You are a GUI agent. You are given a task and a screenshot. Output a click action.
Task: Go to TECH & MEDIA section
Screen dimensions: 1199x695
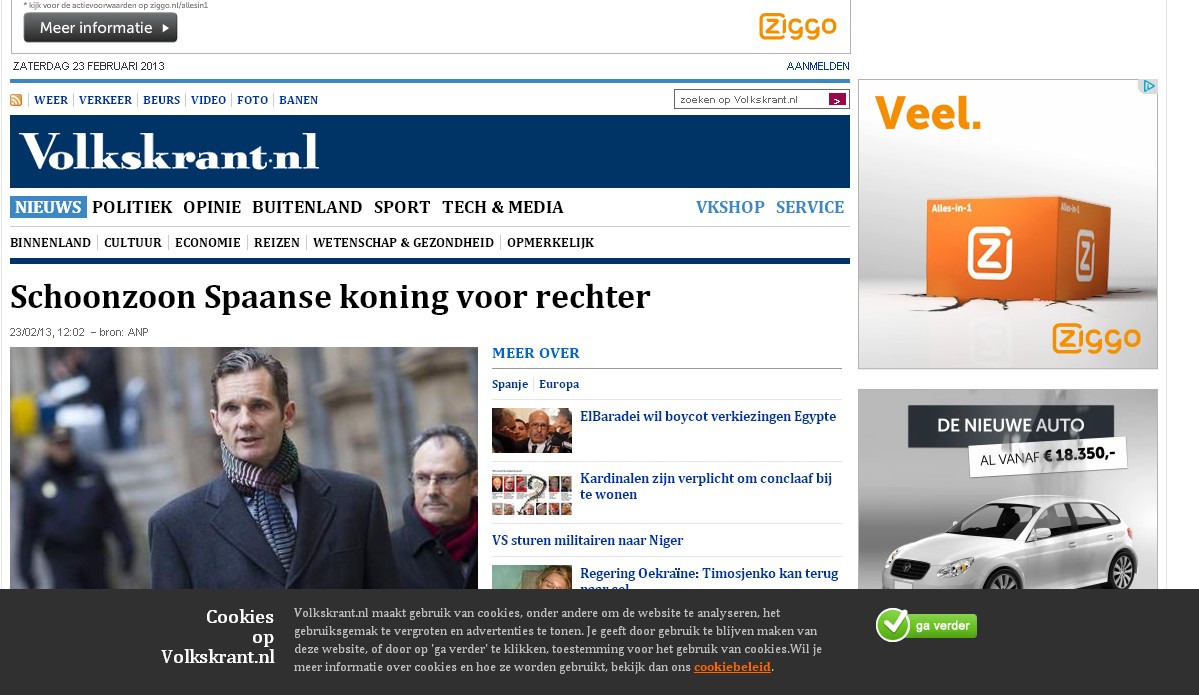(502, 207)
